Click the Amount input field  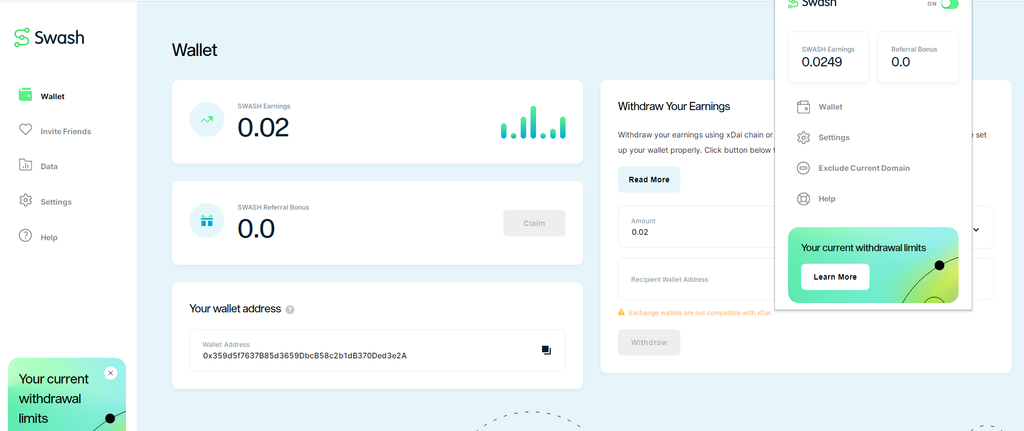tap(696, 227)
